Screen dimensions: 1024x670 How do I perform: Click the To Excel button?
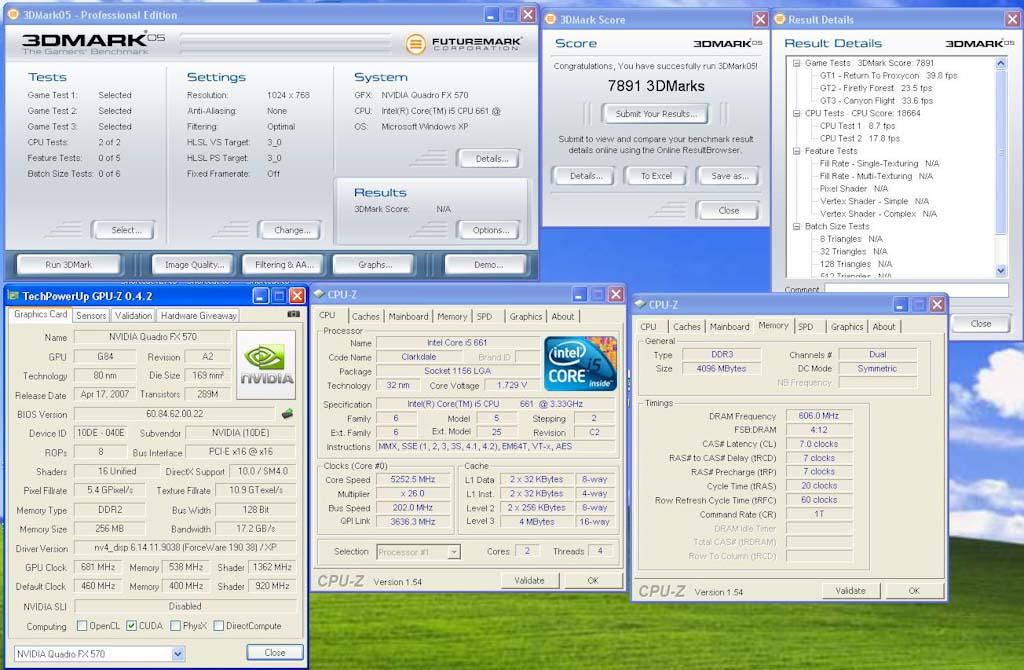point(656,176)
